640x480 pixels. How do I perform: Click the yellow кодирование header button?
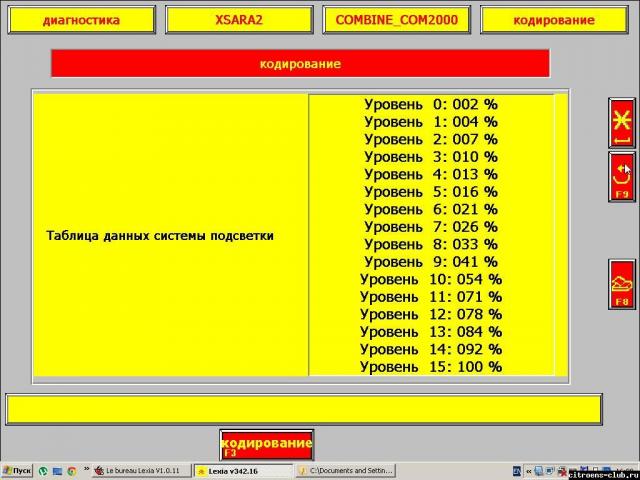click(554, 20)
